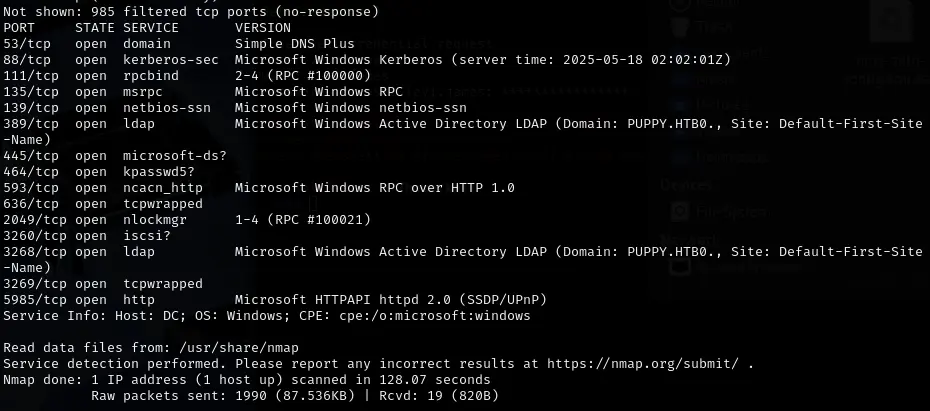The width and height of the screenshot is (930, 411).
Task: Click the nlockmgr service name
Action: coord(155,219)
